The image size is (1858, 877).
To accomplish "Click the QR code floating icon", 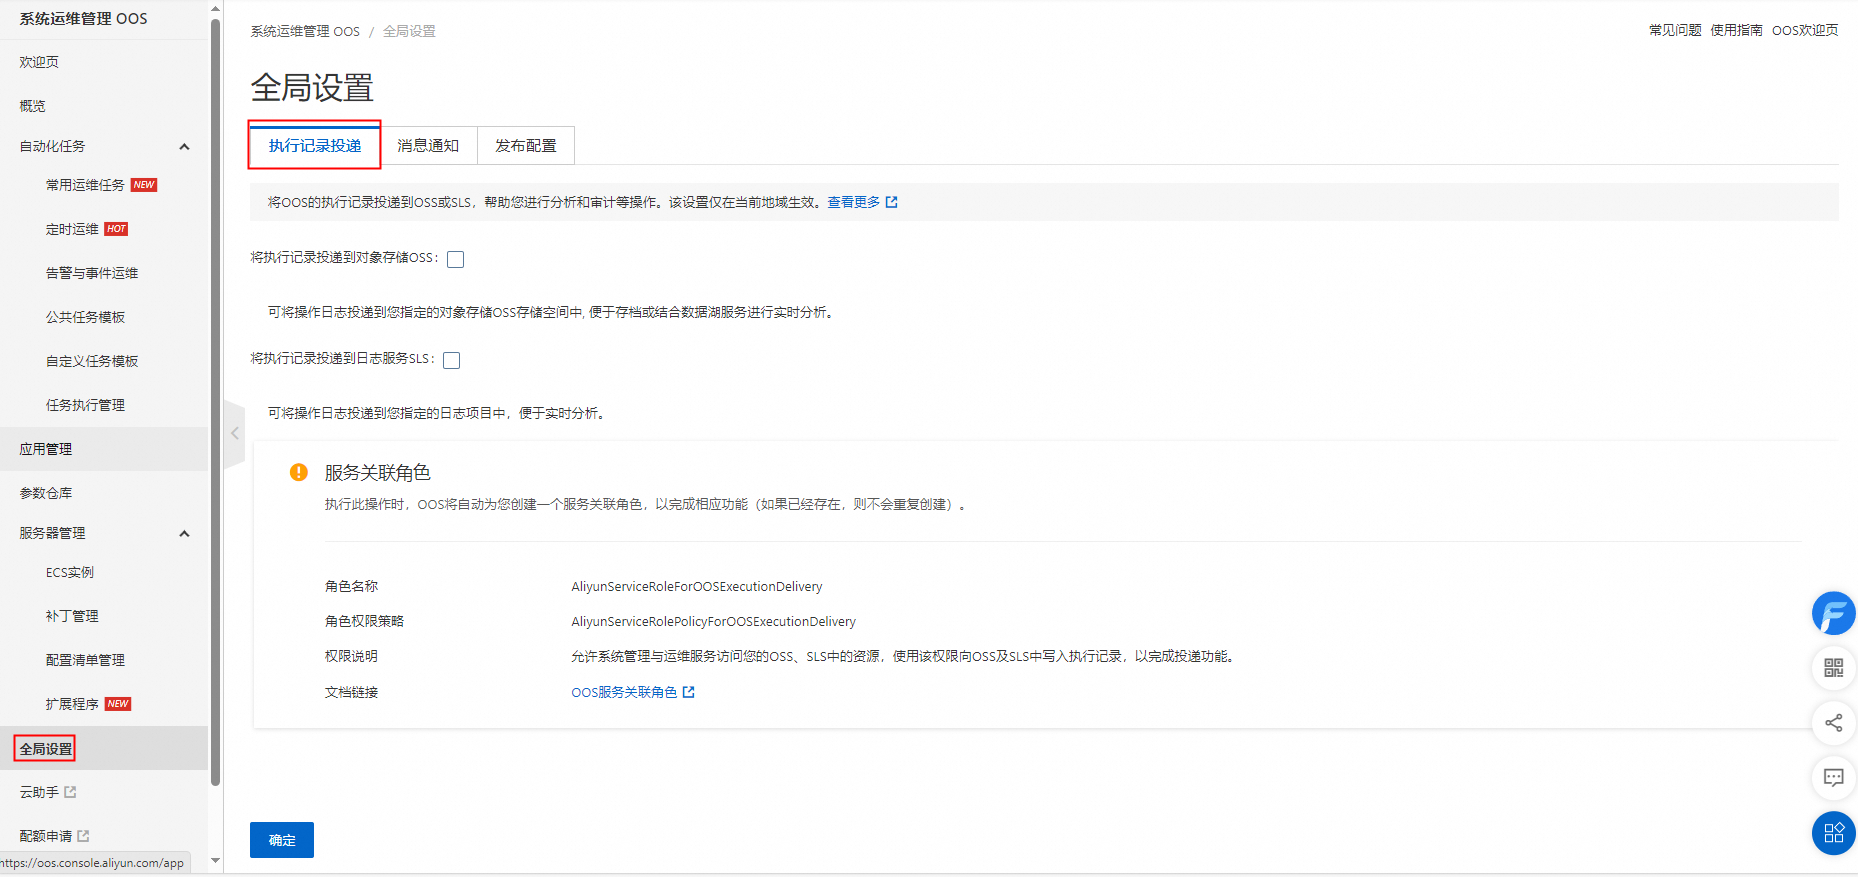I will tap(1833, 667).
